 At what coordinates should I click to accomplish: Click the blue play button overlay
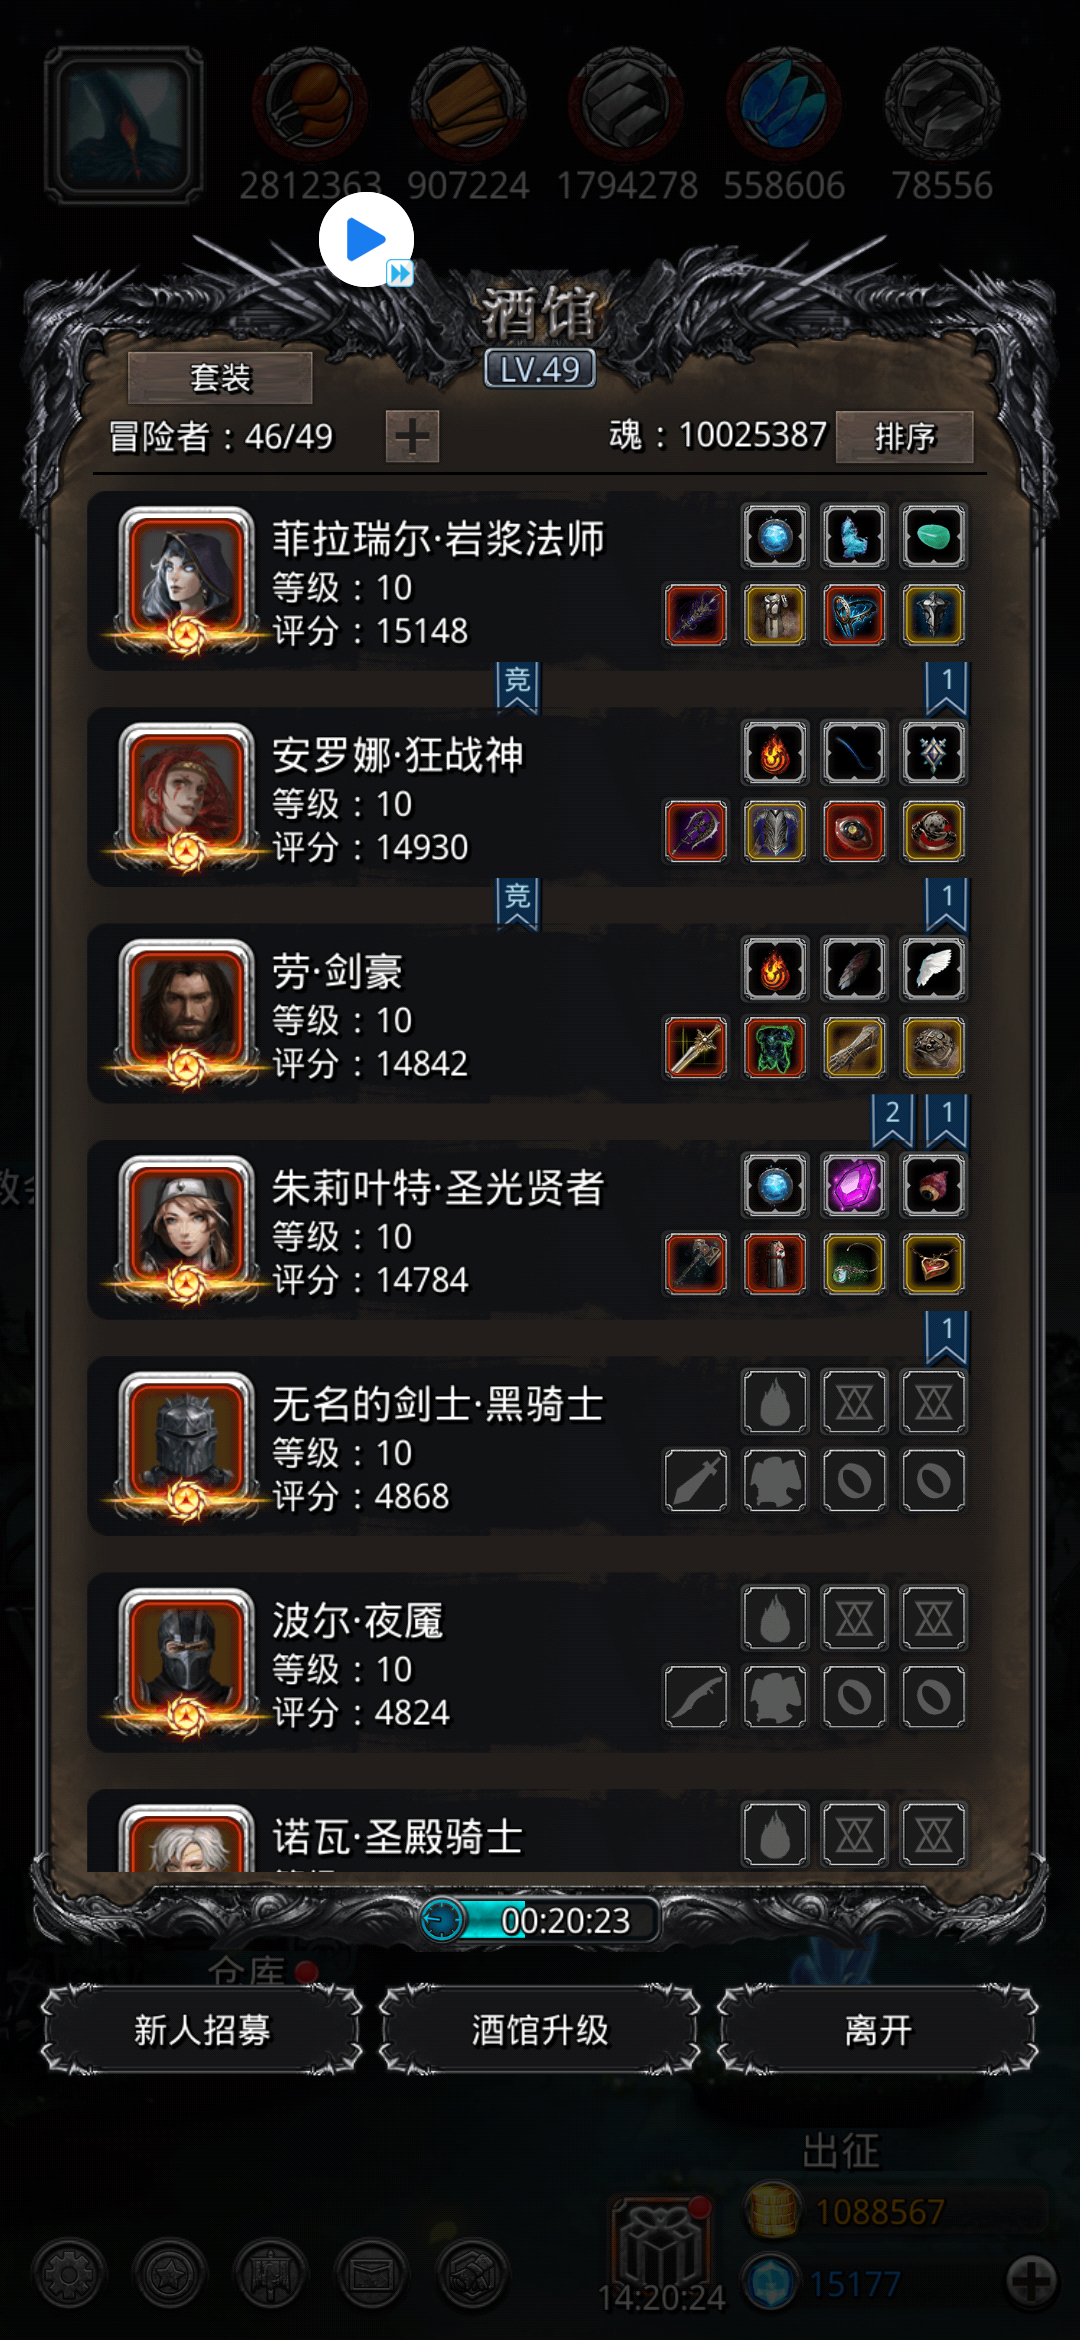pos(366,240)
